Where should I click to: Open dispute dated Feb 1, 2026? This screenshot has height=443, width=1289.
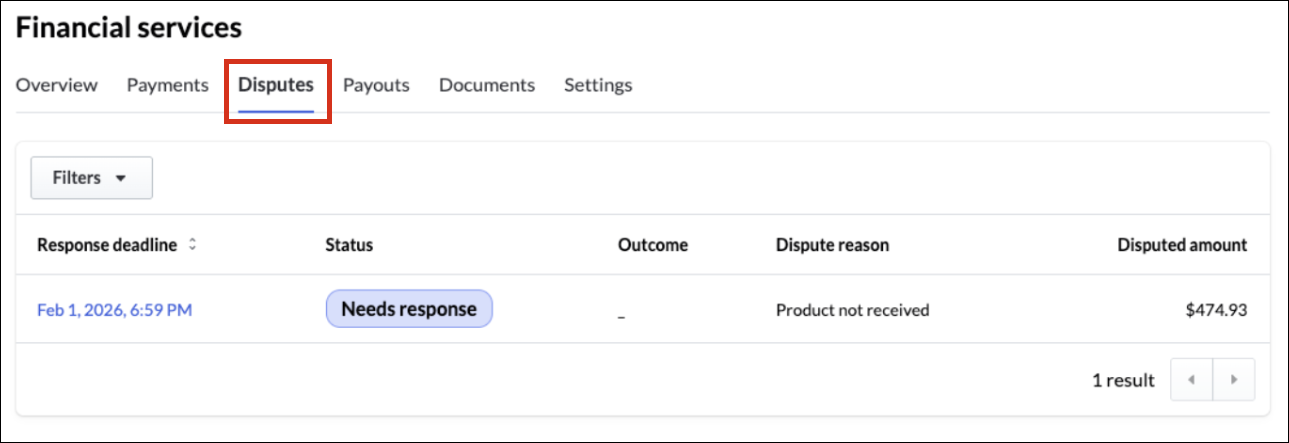pos(114,310)
